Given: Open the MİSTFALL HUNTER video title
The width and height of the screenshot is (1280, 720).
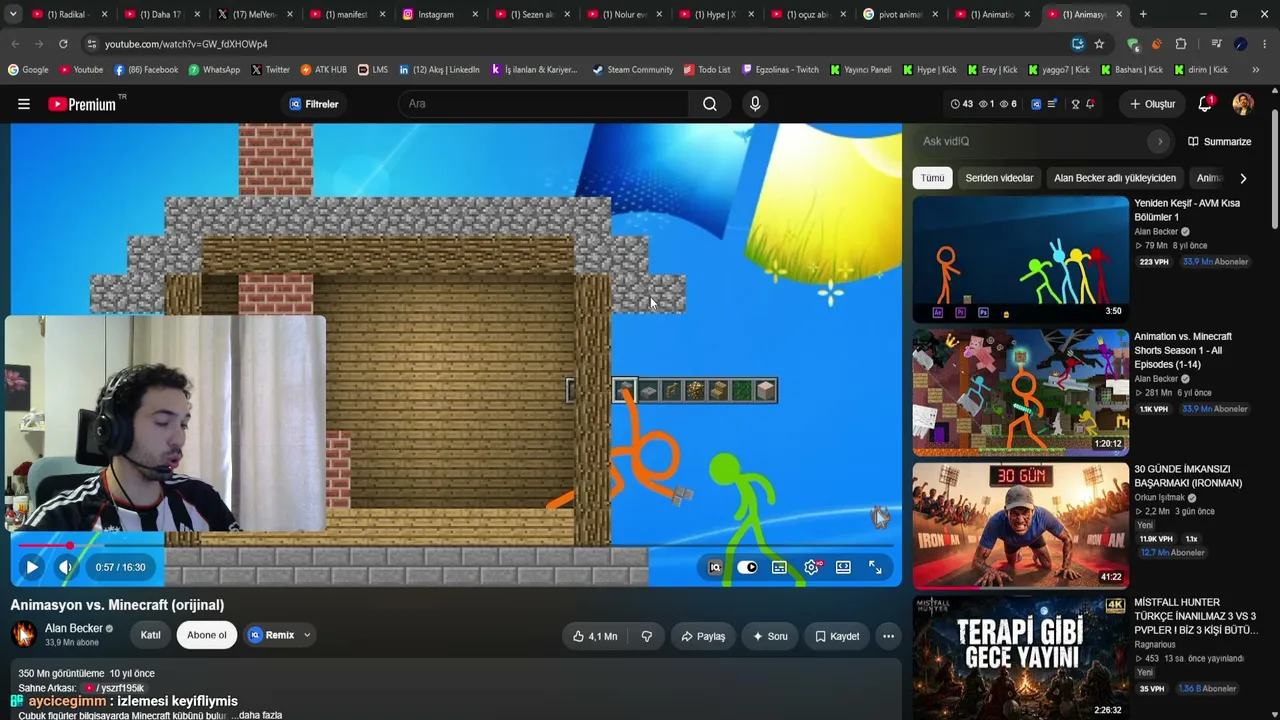Looking at the screenshot, I should (x=1195, y=616).
